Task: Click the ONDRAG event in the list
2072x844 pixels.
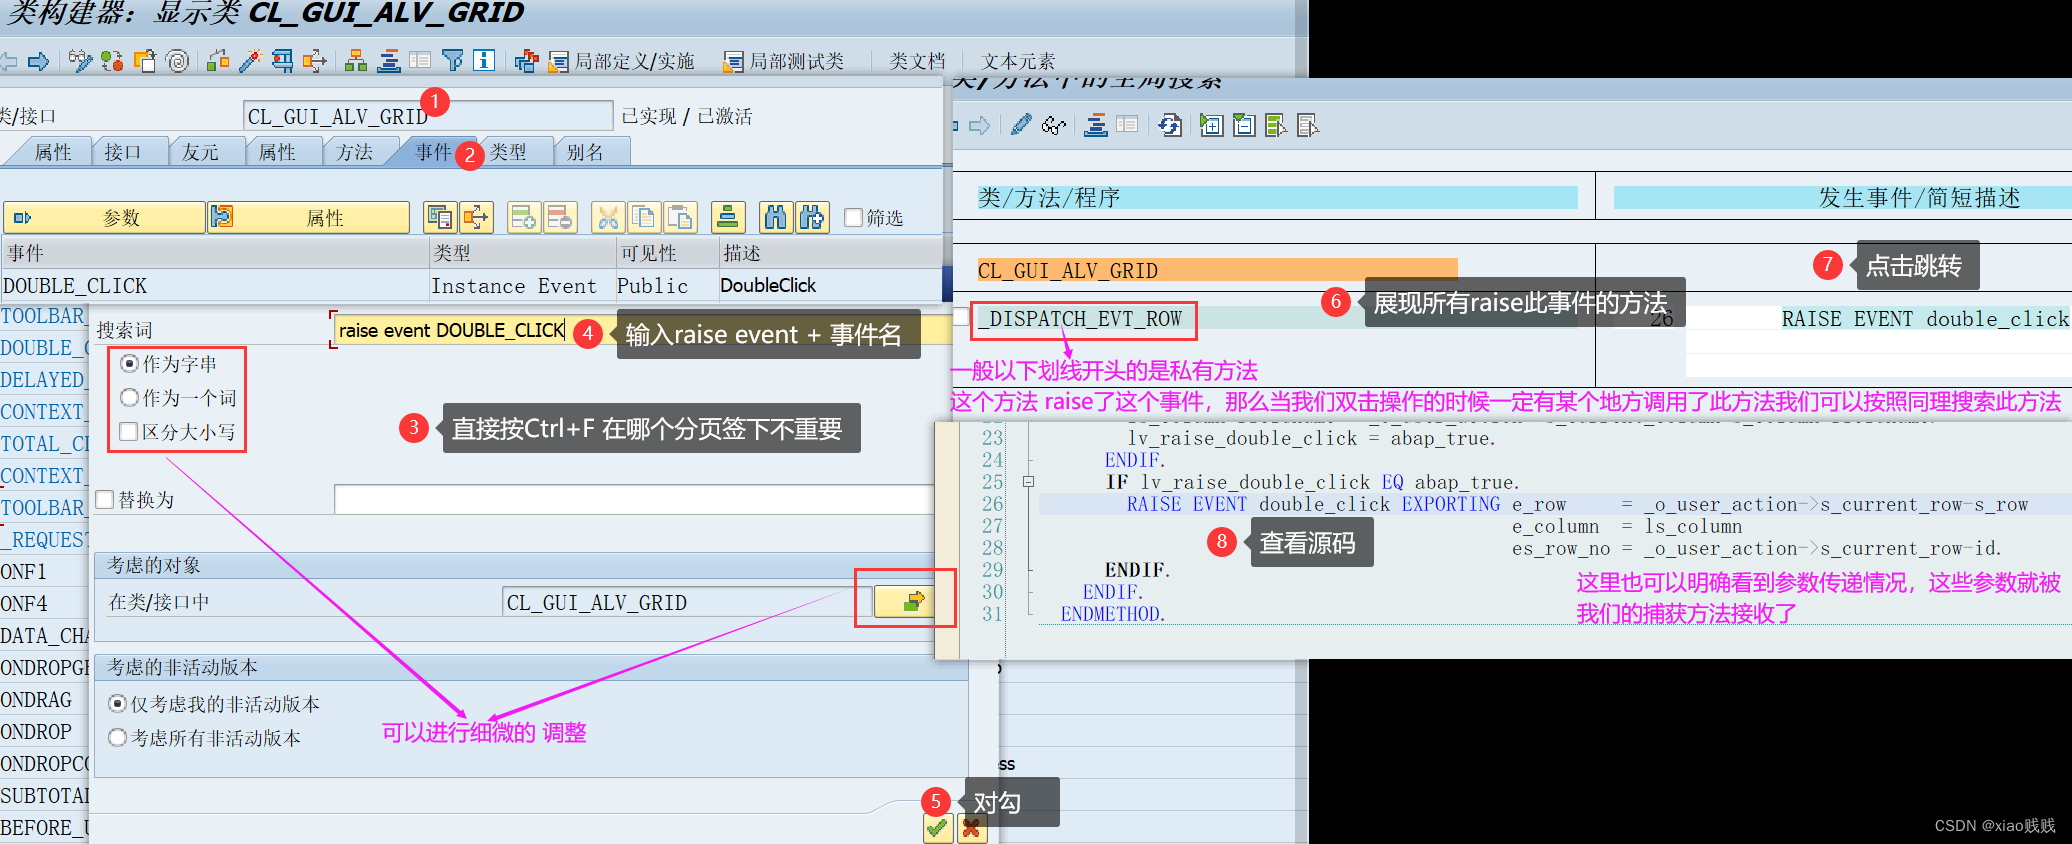Action: [x=36, y=700]
